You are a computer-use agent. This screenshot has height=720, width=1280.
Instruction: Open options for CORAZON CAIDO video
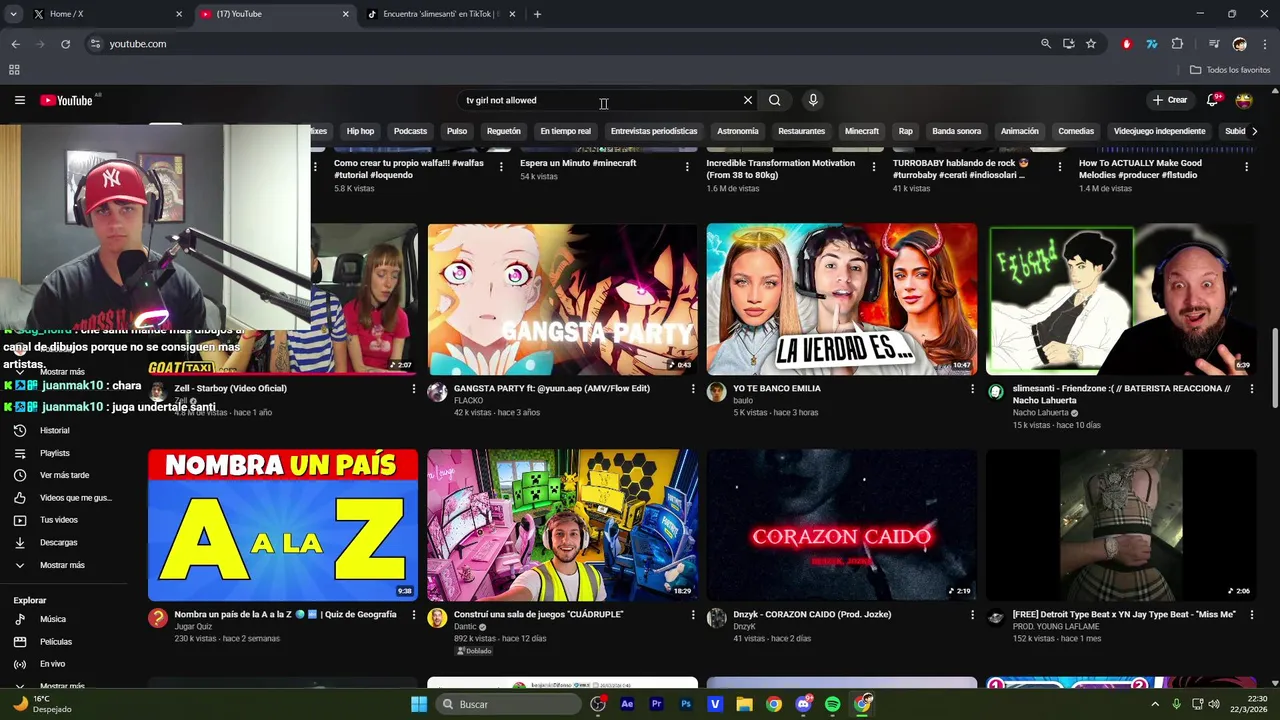972,614
